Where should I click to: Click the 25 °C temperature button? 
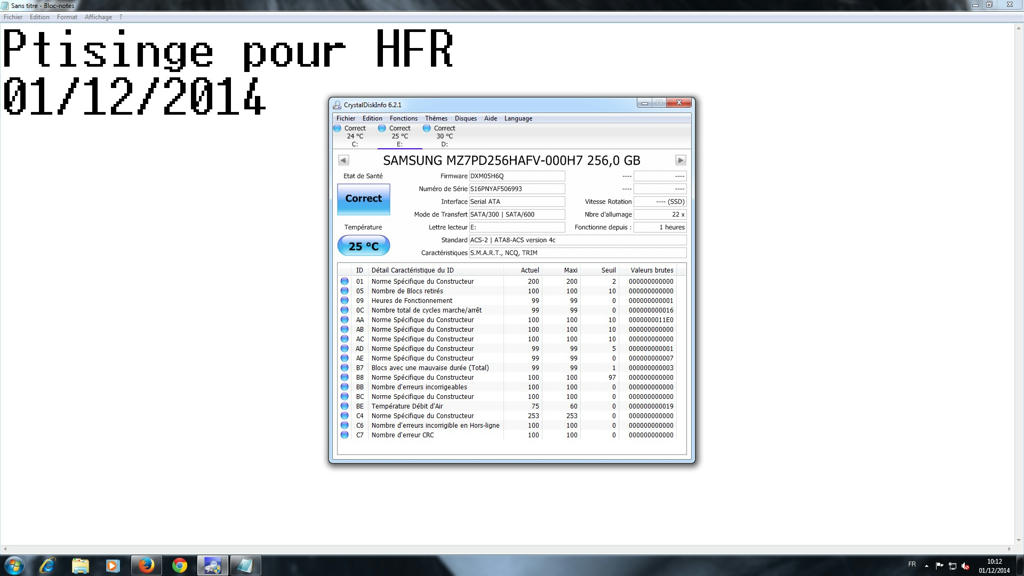(364, 246)
